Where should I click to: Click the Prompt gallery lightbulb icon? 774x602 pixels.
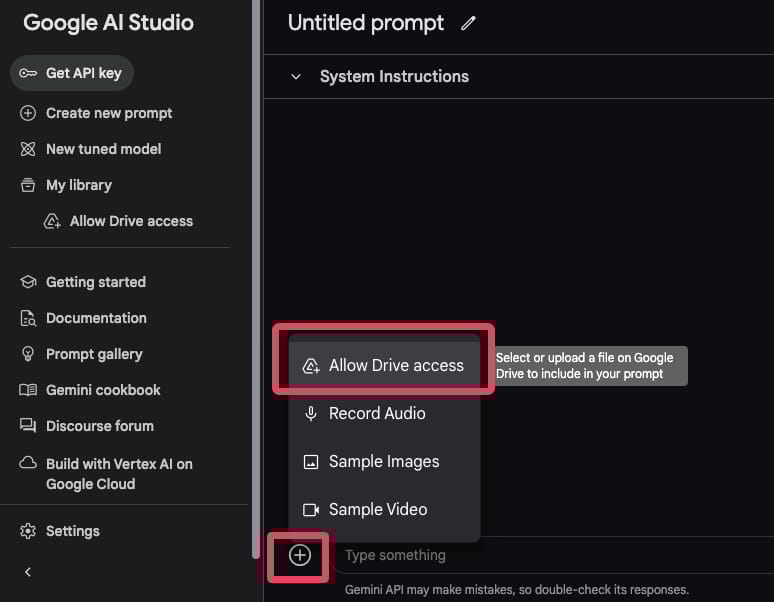pos(28,354)
